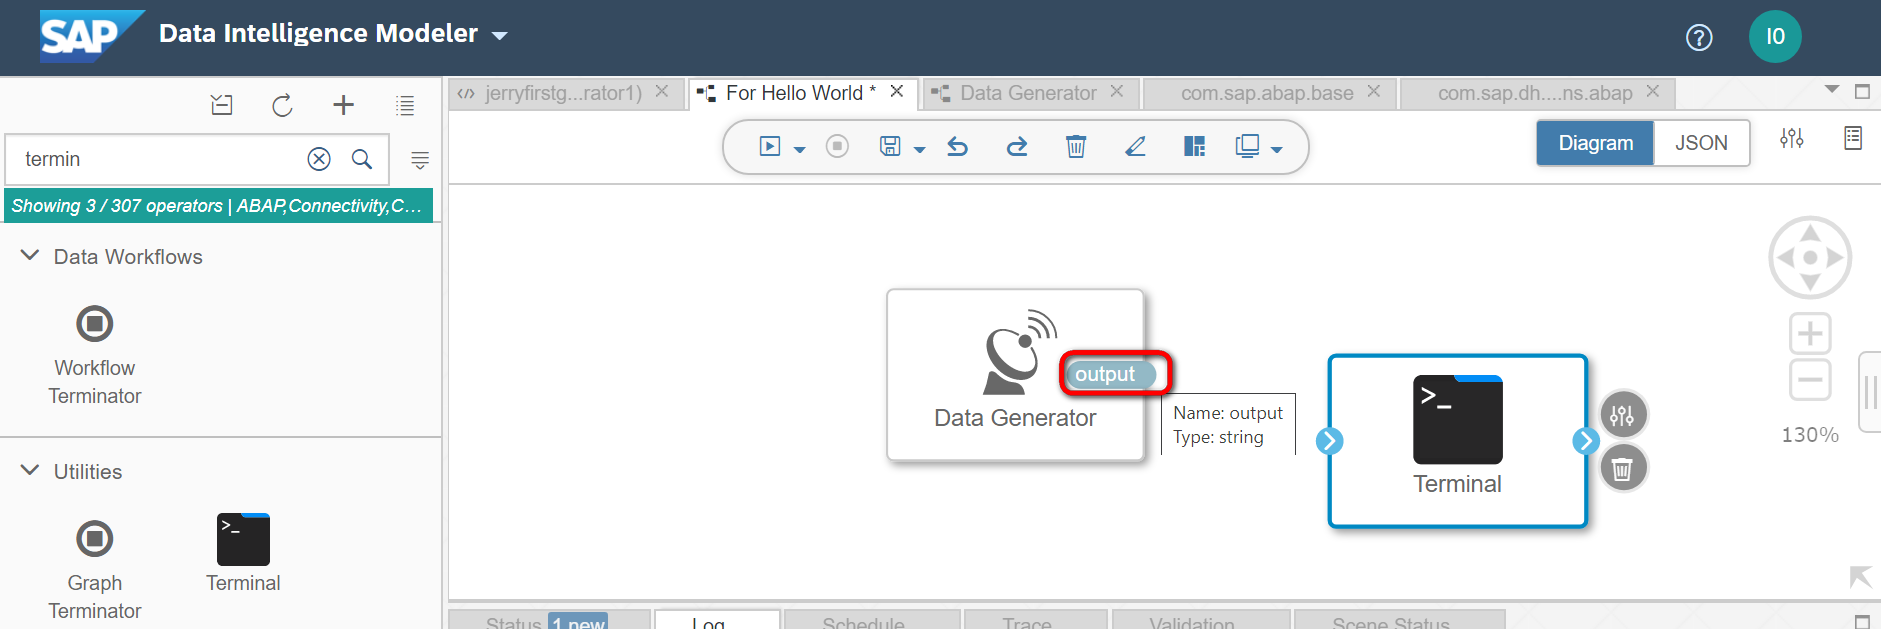Undo the last change
The image size is (1881, 629).
tap(958, 147)
